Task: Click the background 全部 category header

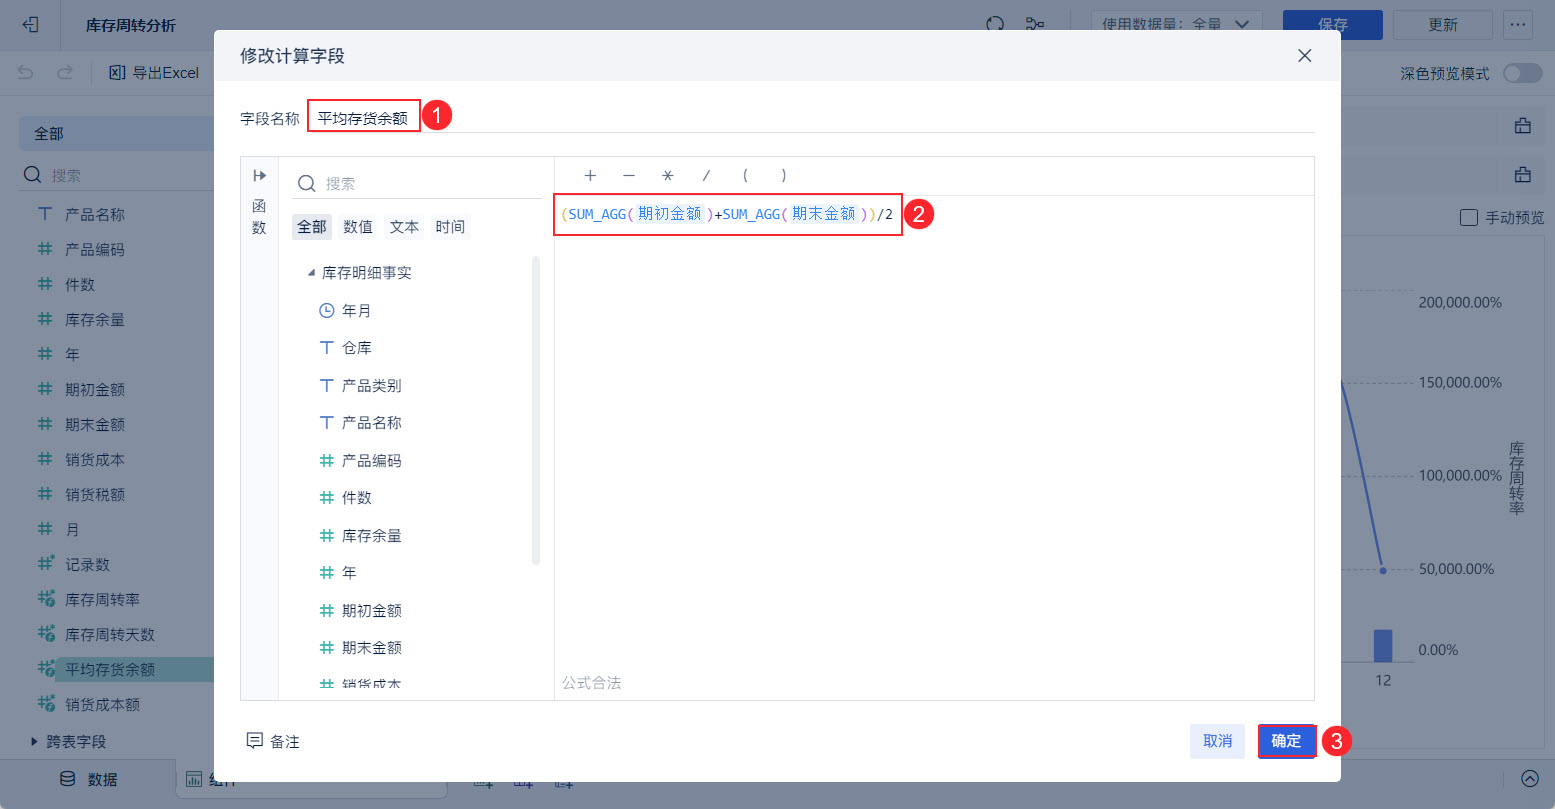Action: (117, 133)
